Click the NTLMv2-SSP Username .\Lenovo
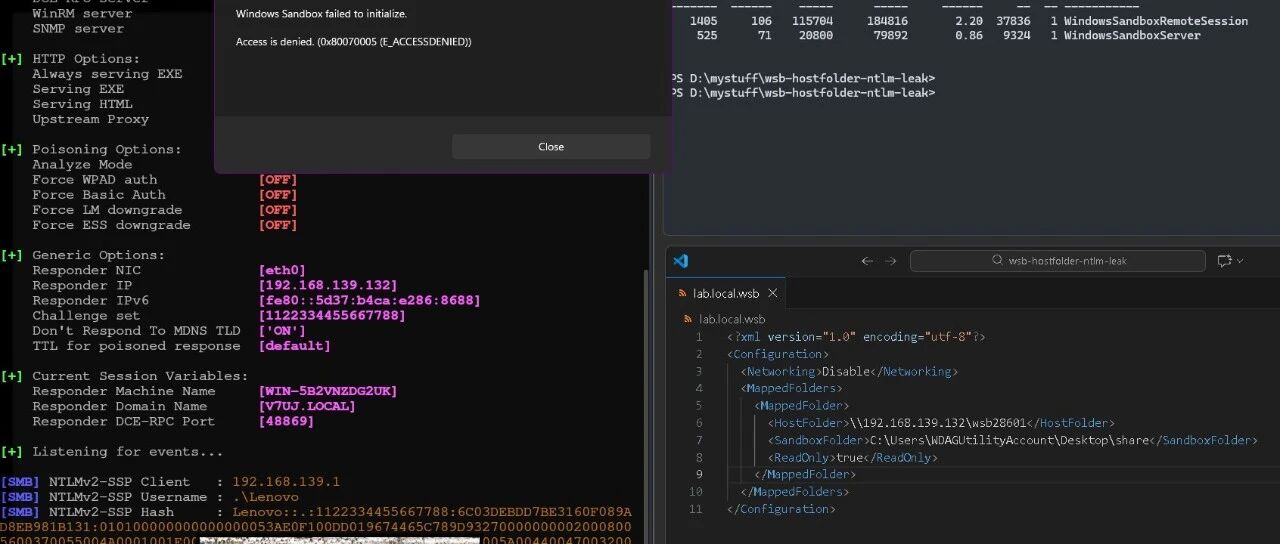The width and height of the screenshot is (1280, 544). 265,497
